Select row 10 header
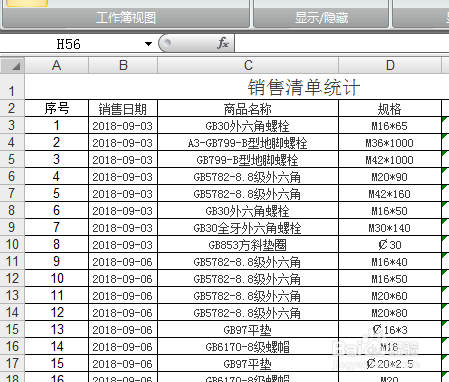449x382 pixels. pos(12,244)
